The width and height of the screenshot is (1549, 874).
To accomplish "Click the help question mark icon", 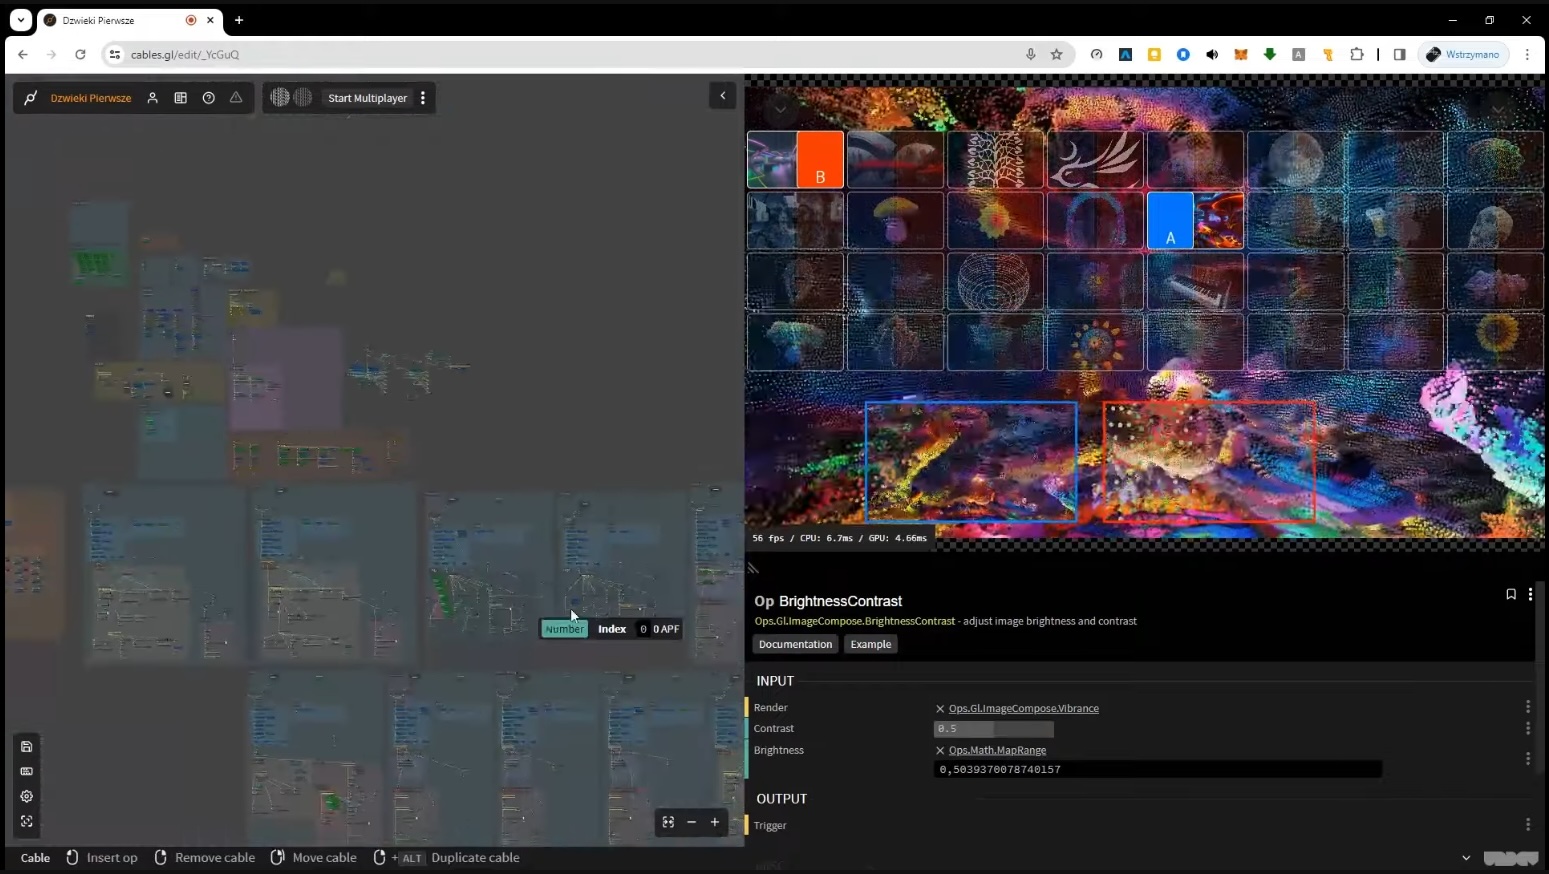I will 209,98.
